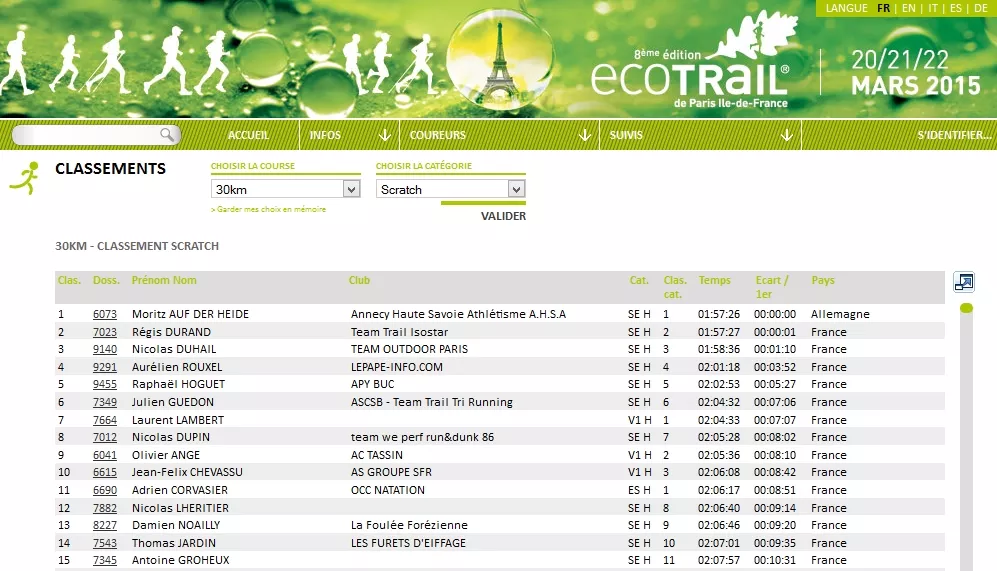The width and height of the screenshot is (997, 571).
Task: Click the VALIDER button
Action: [x=503, y=216]
